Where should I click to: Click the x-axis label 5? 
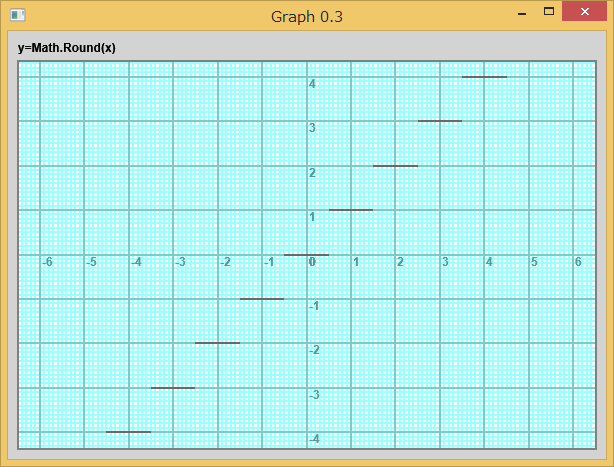pos(534,262)
